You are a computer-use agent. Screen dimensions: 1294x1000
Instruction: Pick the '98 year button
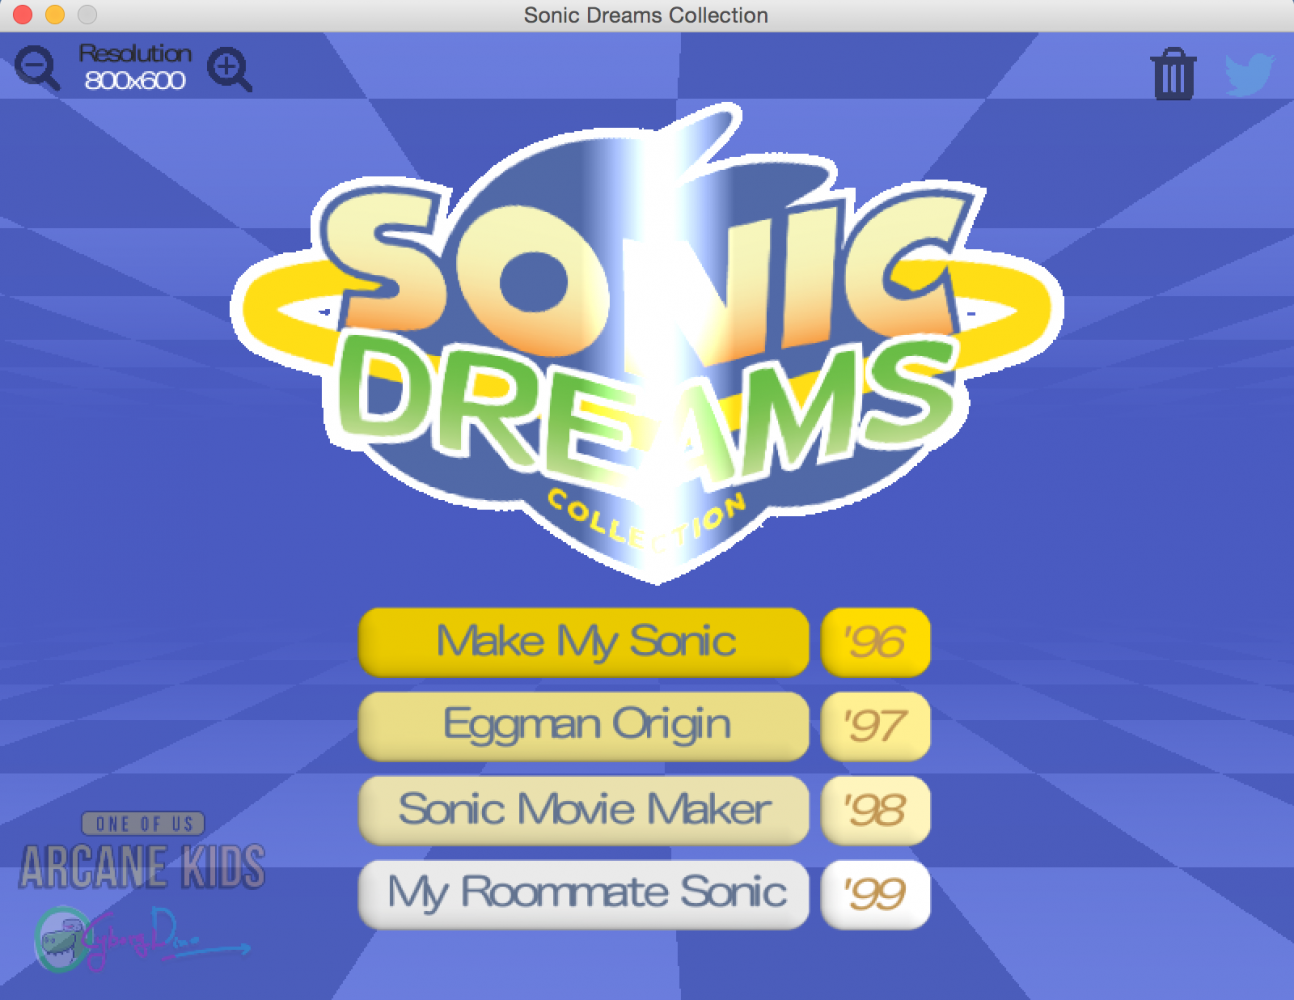click(x=875, y=810)
